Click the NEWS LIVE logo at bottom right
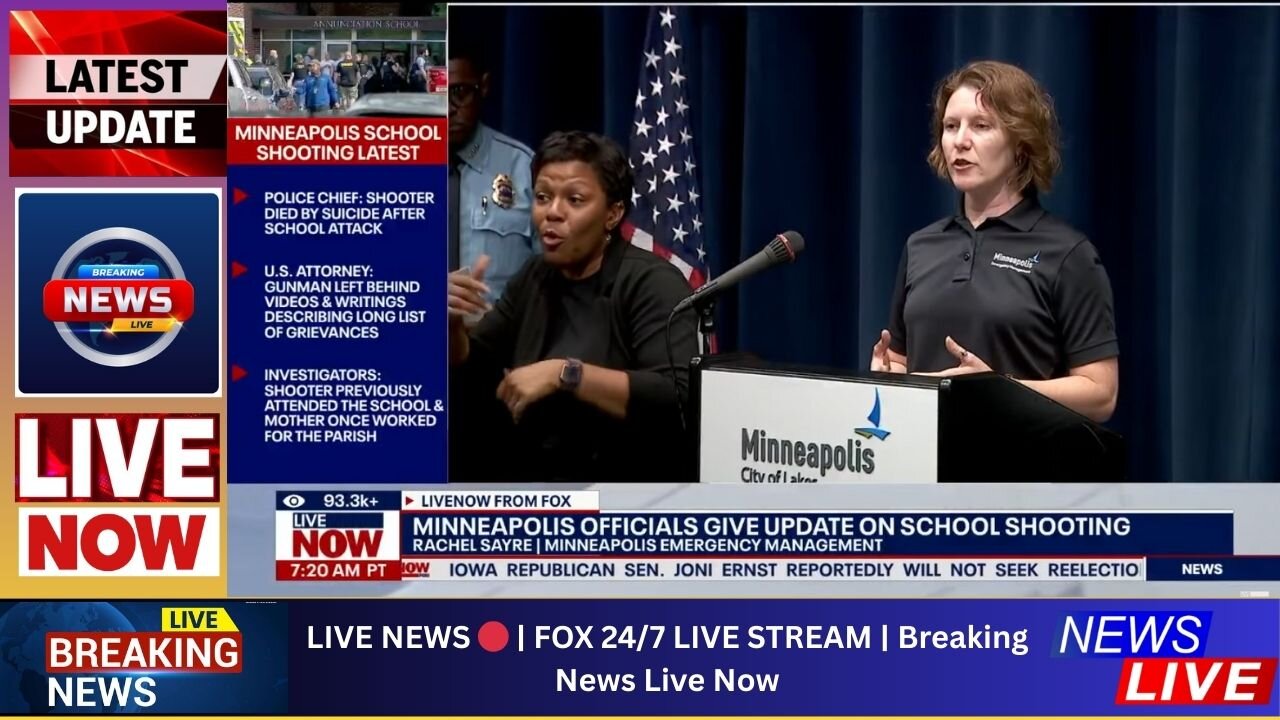Viewport: 1280px width, 720px height. click(1166, 657)
